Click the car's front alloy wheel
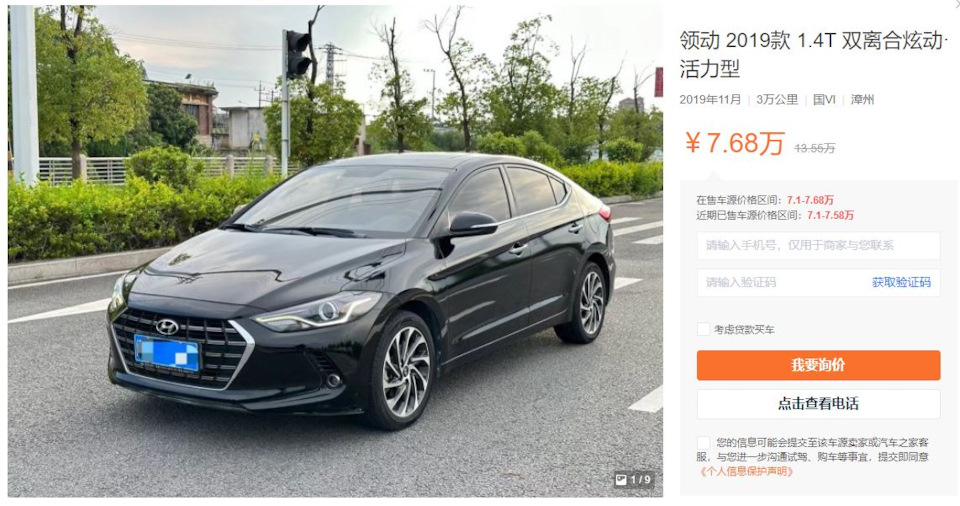The image size is (960, 506). click(x=405, y=371)
